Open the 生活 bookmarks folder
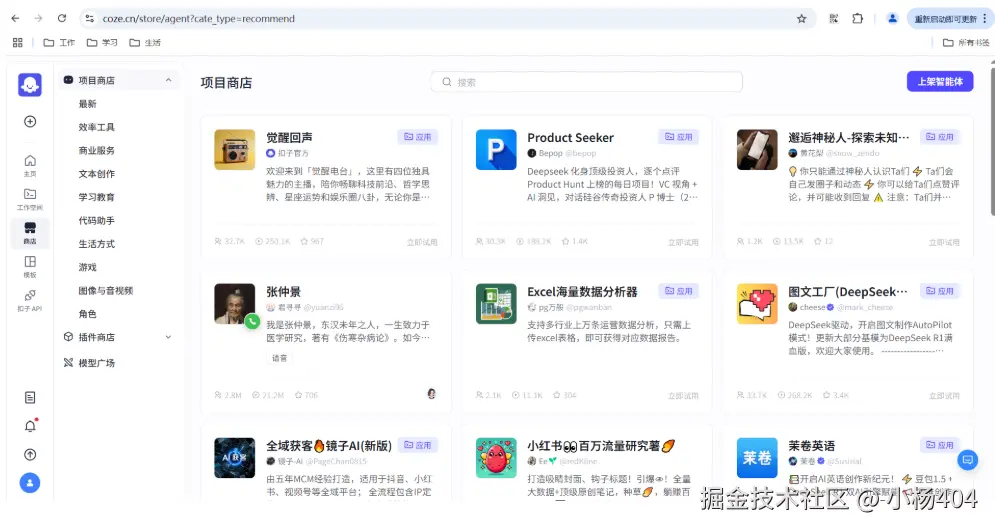Viewport: 995px width, 530px height. pyautogui.click(x=145, y=43)
